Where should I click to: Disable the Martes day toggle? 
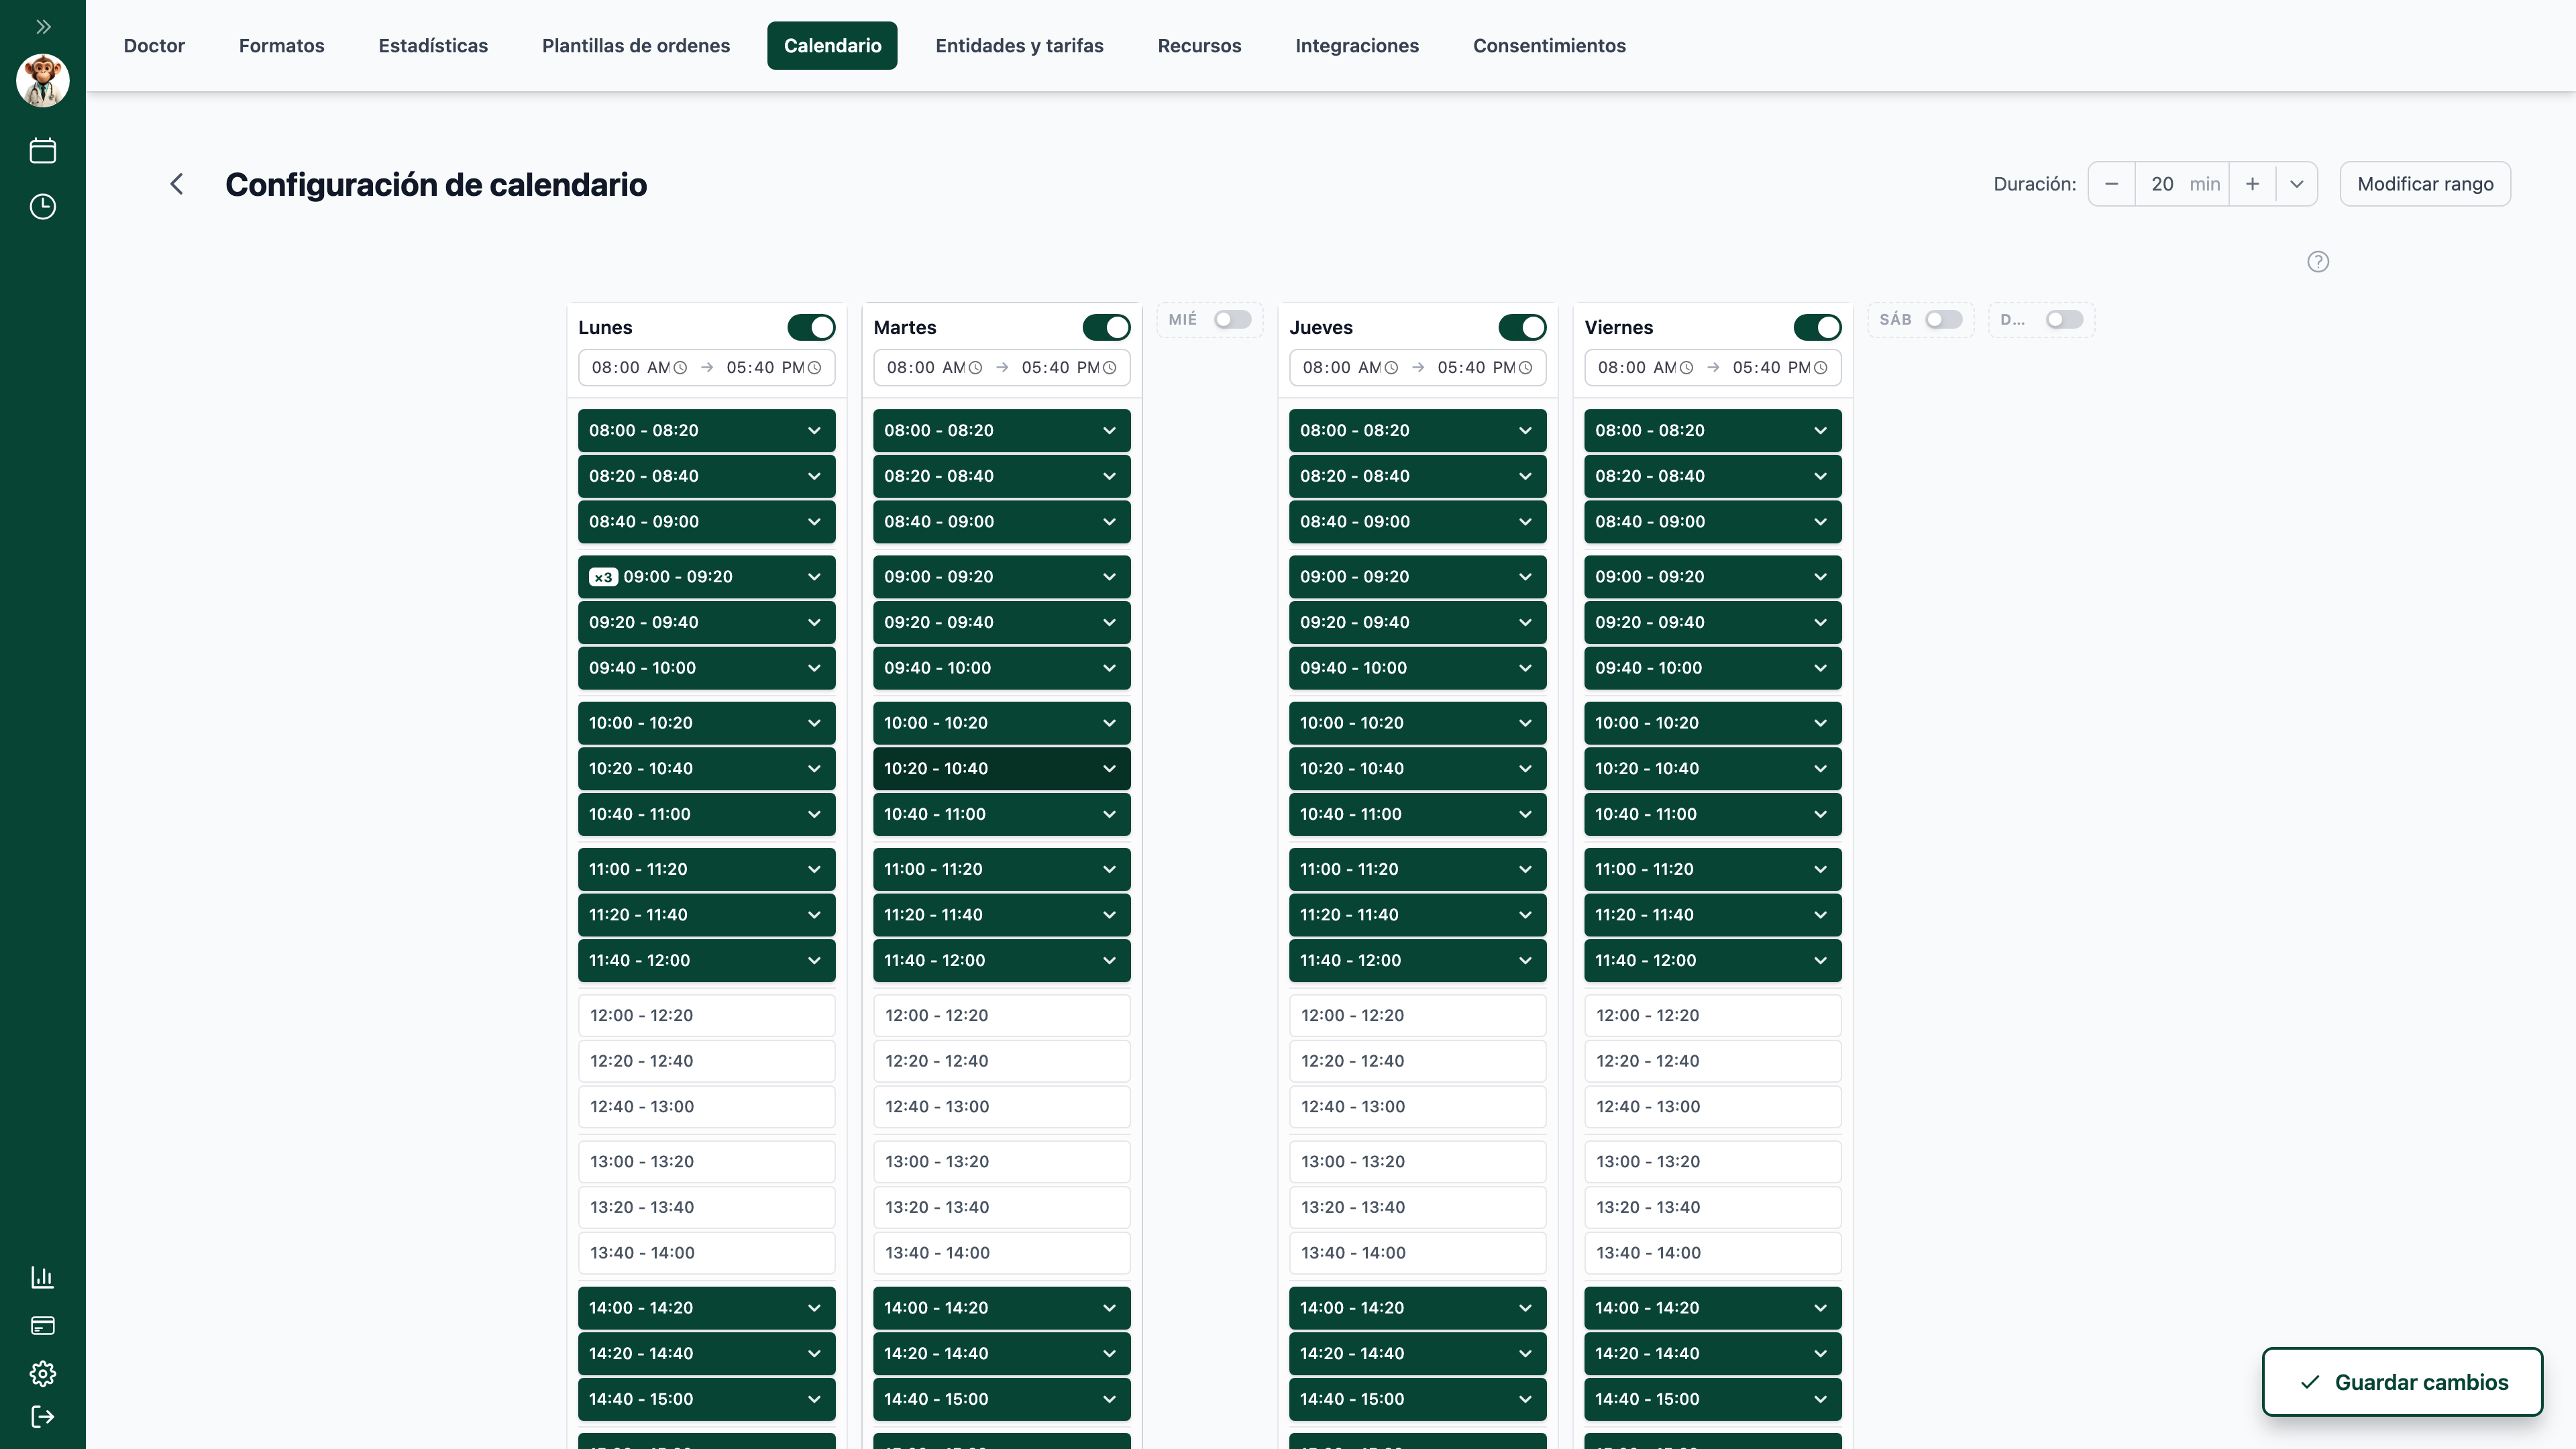point(1106,327)
